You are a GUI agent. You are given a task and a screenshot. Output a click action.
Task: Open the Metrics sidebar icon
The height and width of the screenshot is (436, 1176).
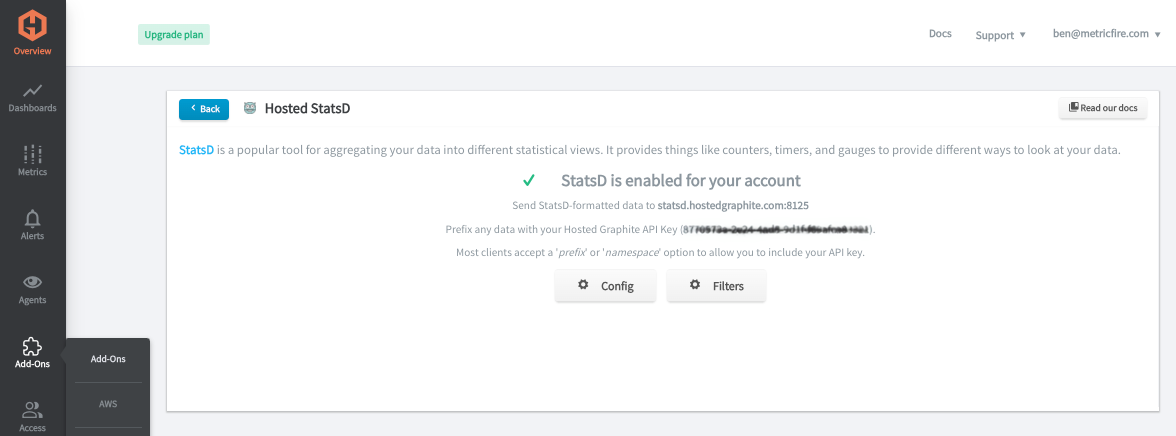[32, 154]
